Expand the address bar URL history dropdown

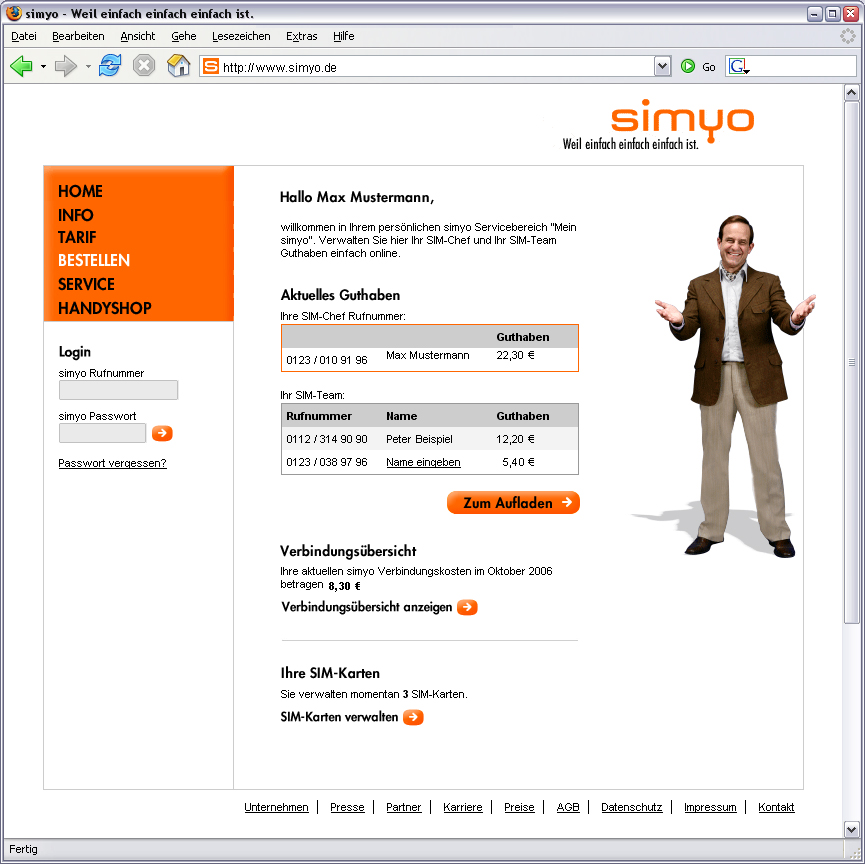663,66
